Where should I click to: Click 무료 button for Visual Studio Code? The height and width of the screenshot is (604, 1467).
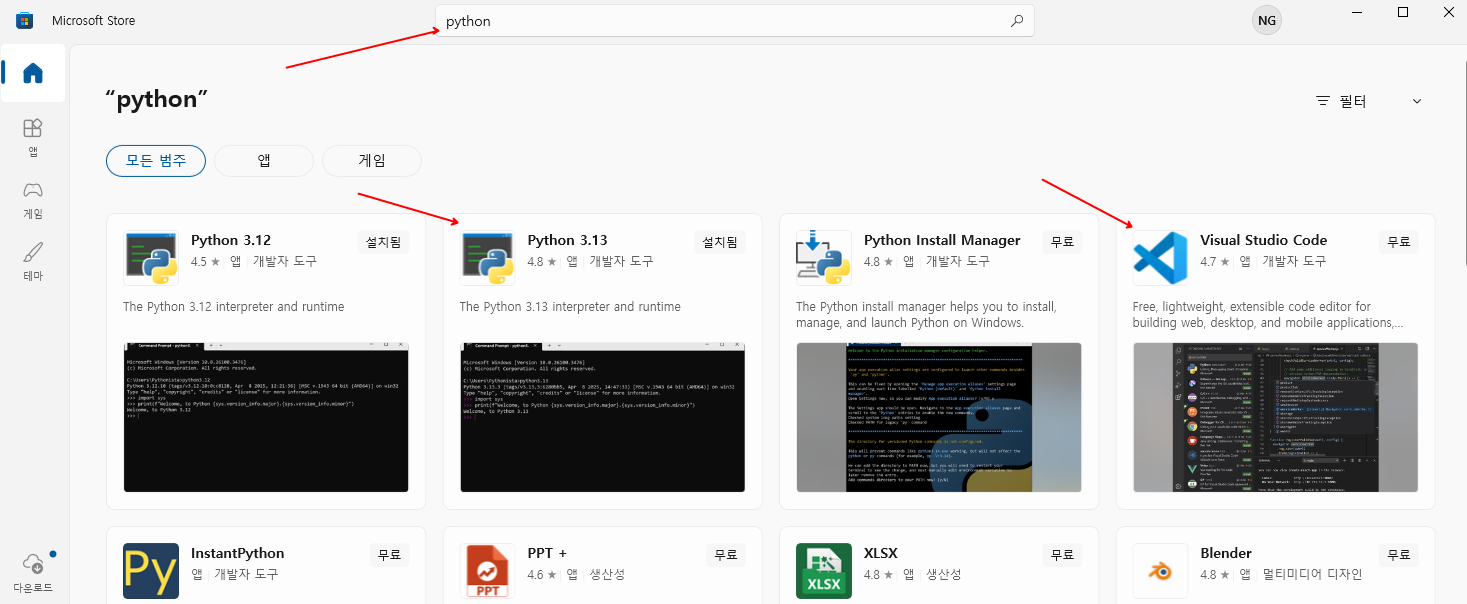1398,242
